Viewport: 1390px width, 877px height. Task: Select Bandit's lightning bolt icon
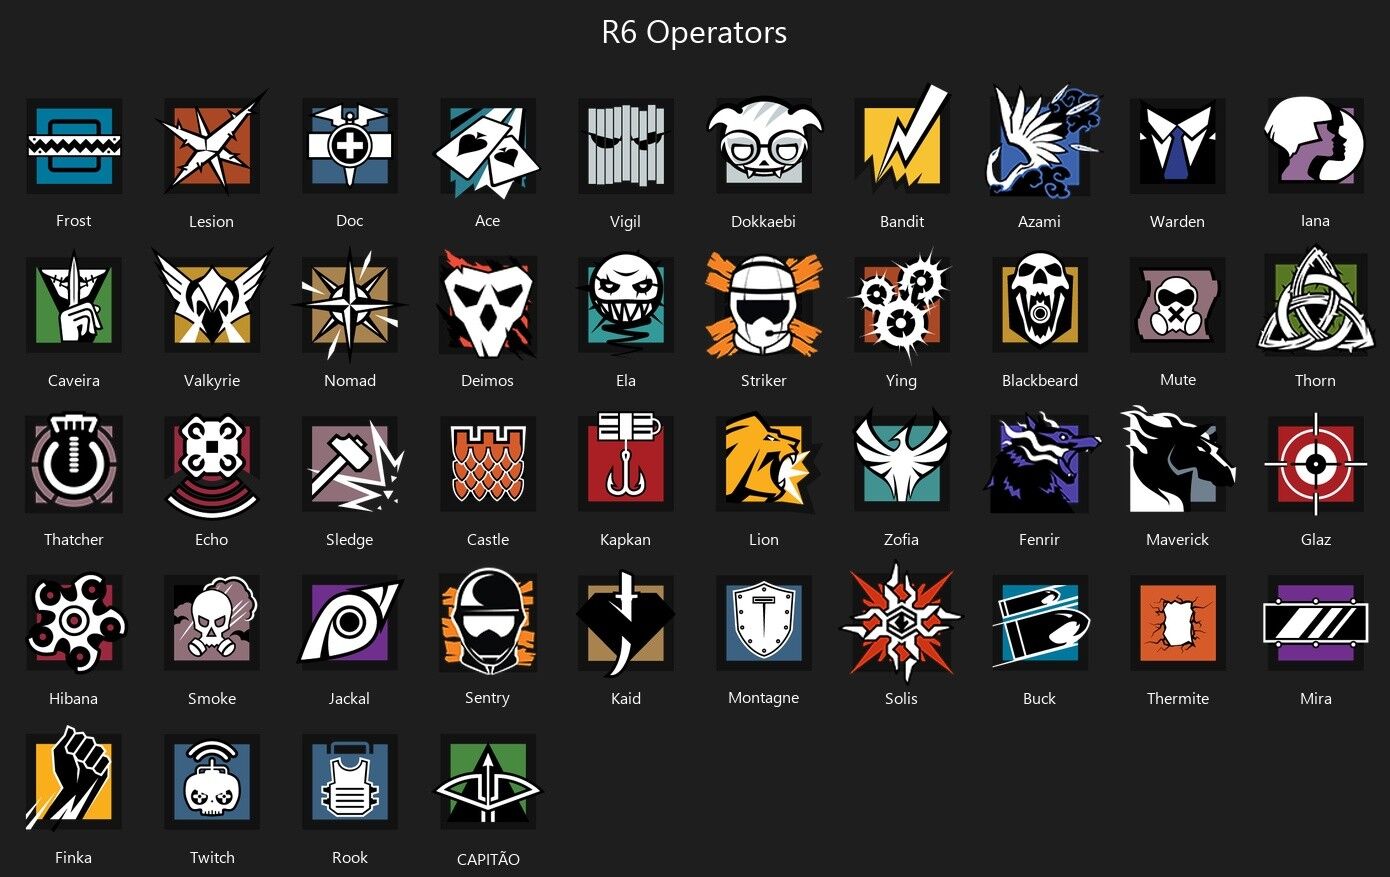click(x=902, y=141)
